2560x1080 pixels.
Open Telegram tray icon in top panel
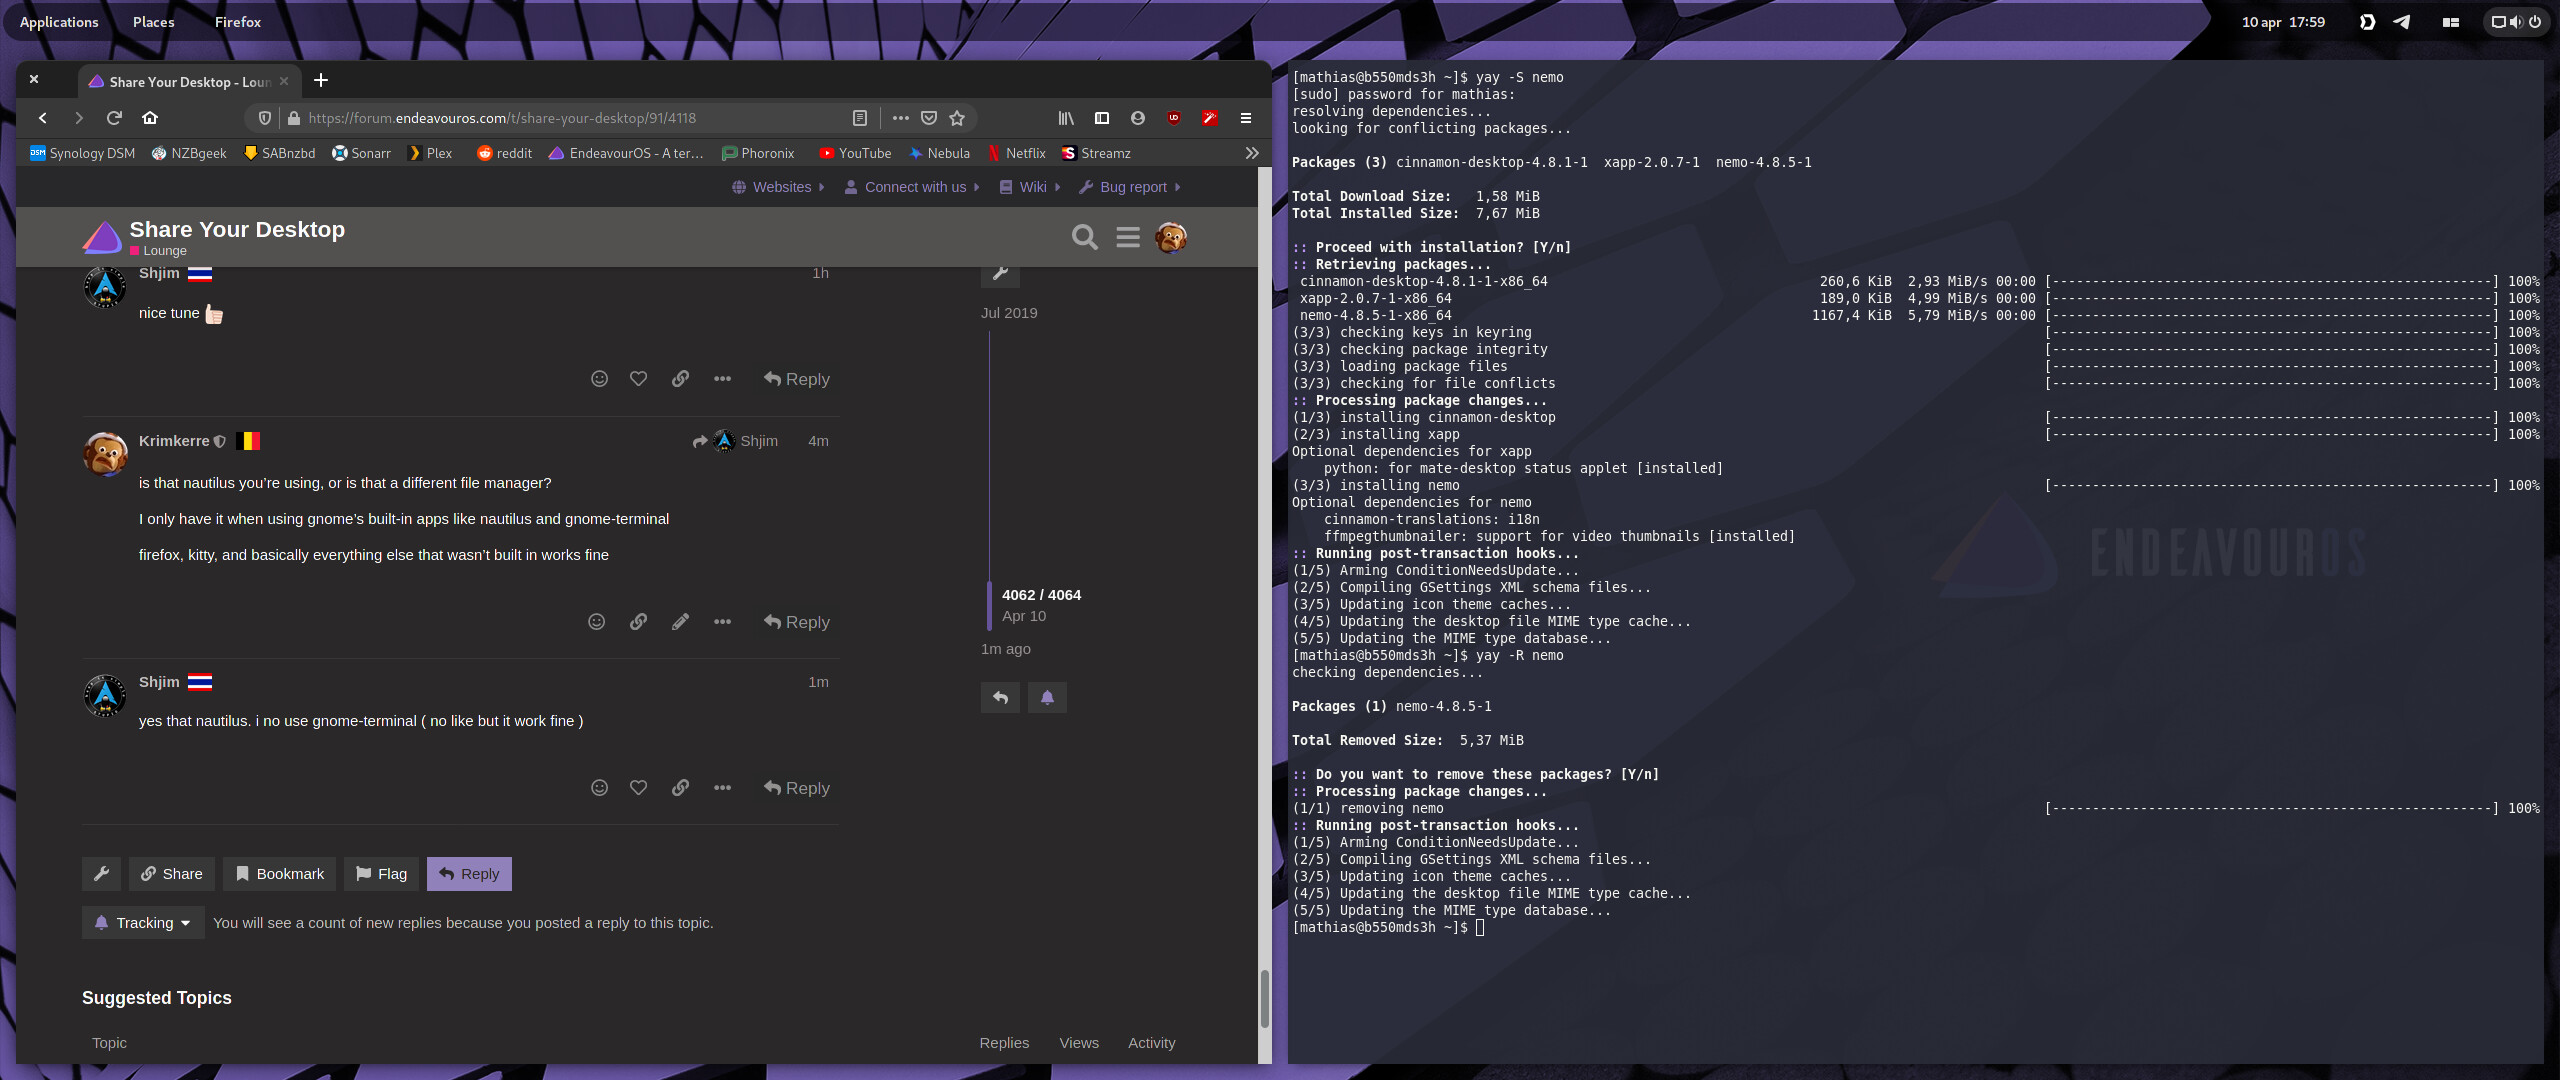pyautogui.click(x=2401, y=22)
